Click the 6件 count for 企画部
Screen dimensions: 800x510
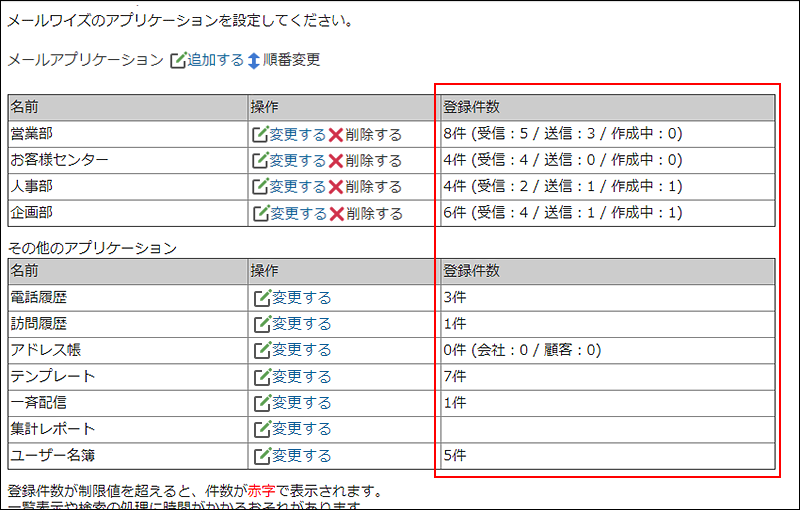click(455, 213)
